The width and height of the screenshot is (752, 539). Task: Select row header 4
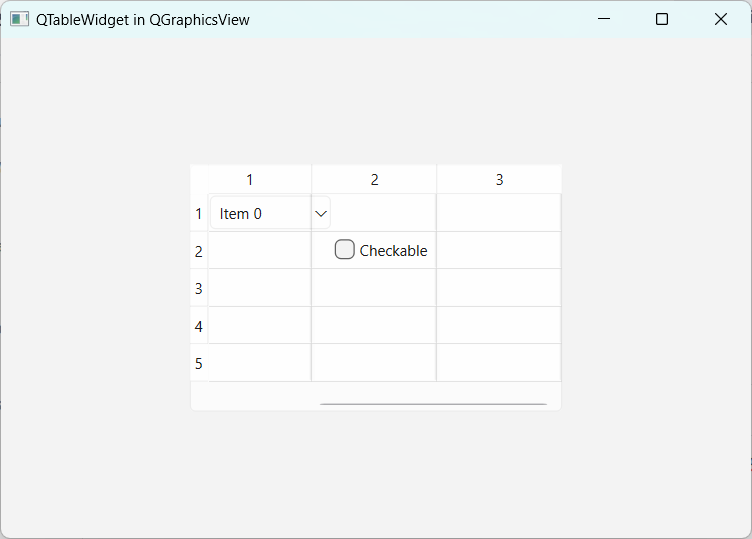coord(199,326)
